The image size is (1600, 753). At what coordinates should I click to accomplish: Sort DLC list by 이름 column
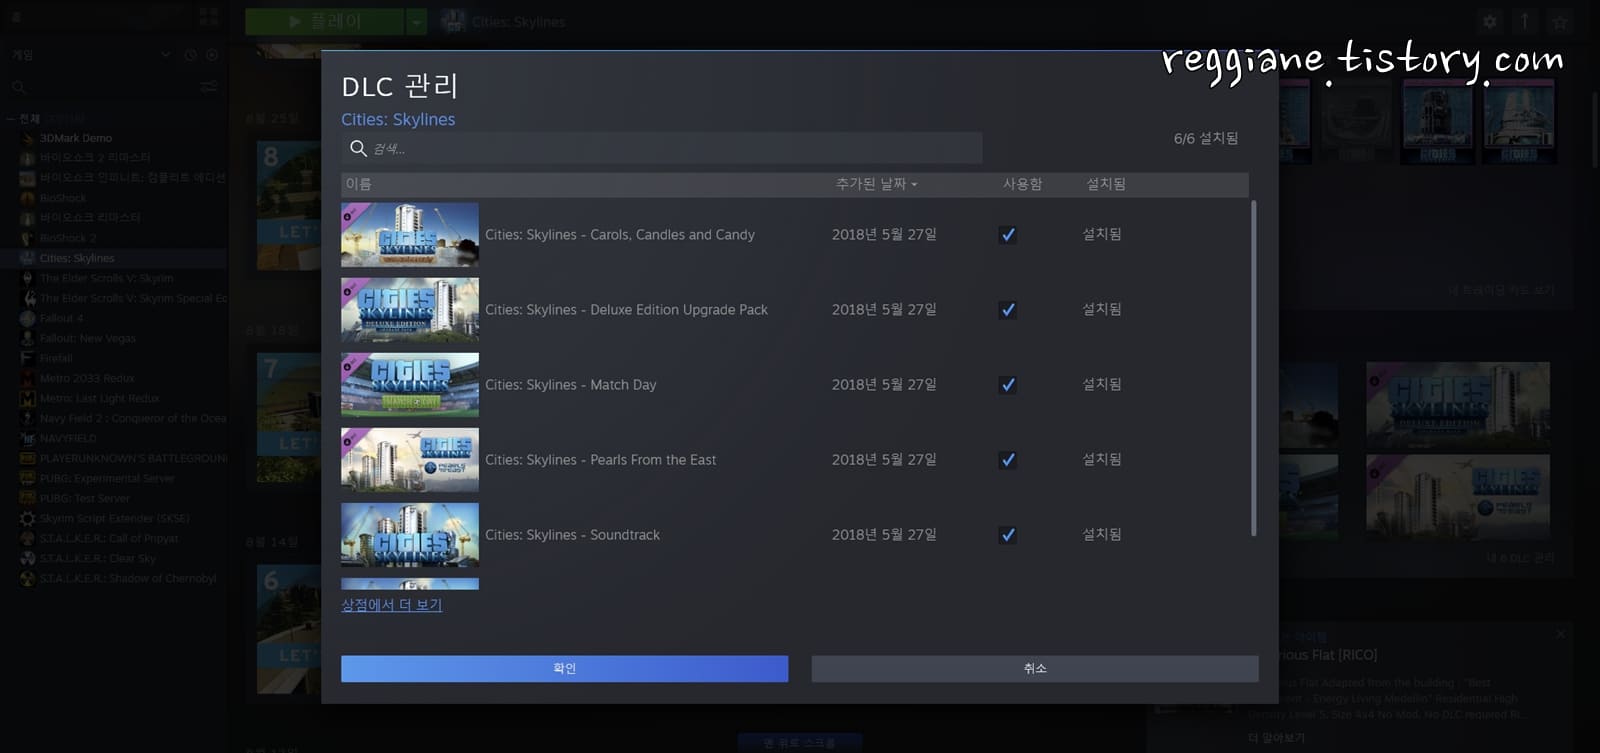tap(359, 184)
